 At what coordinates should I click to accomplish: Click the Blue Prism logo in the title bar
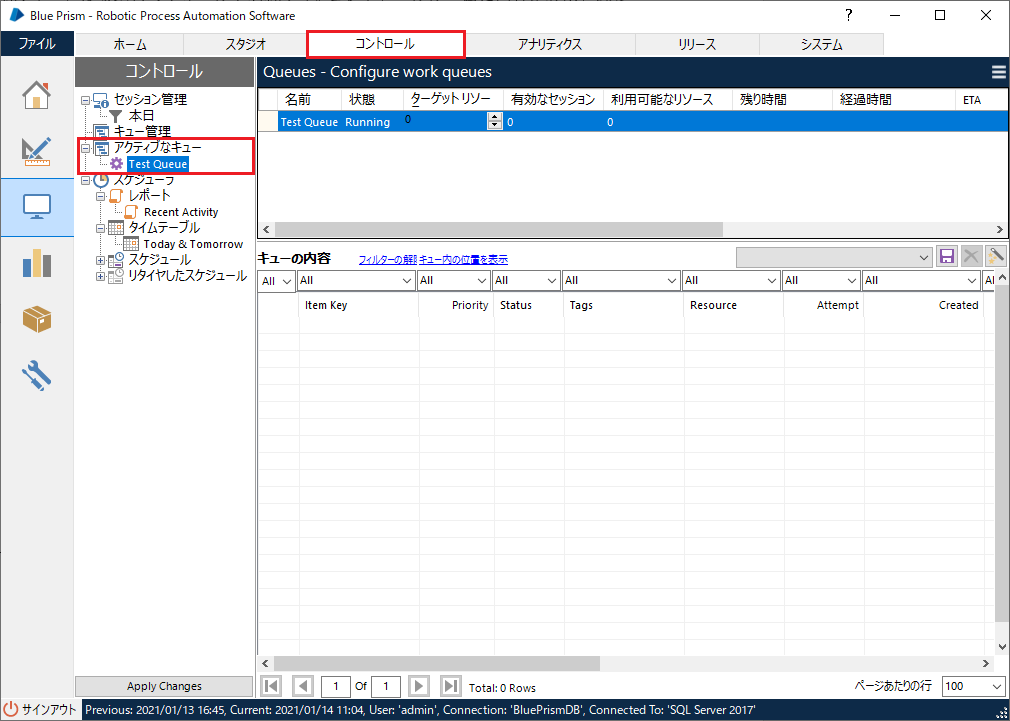[x=17, y=15]
